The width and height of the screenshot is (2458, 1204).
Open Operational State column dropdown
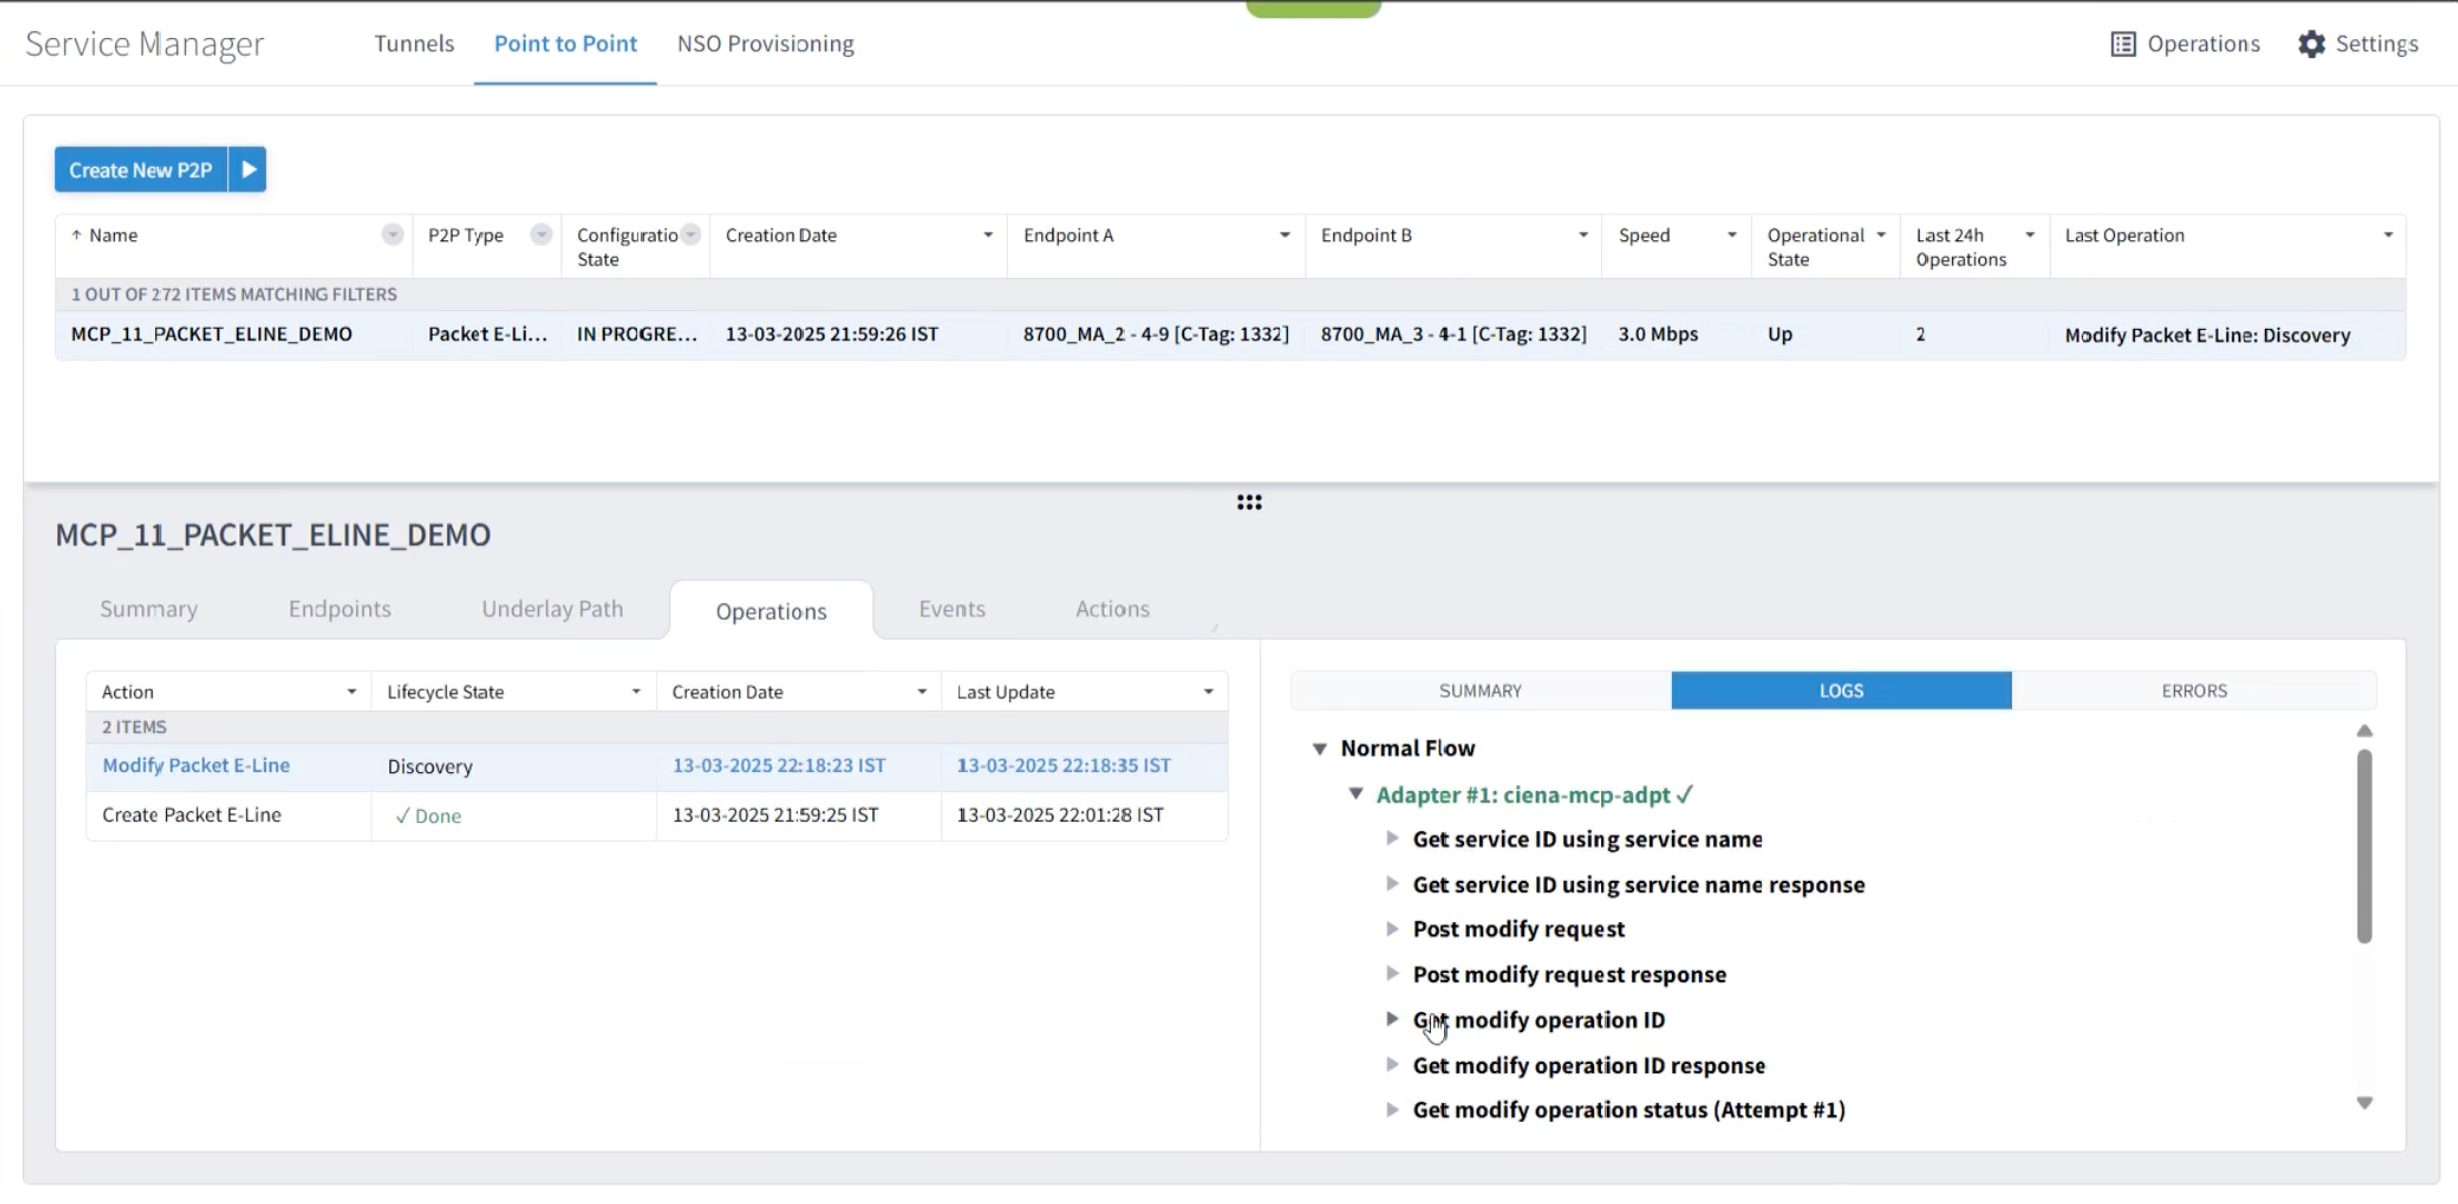[1881, 235]
